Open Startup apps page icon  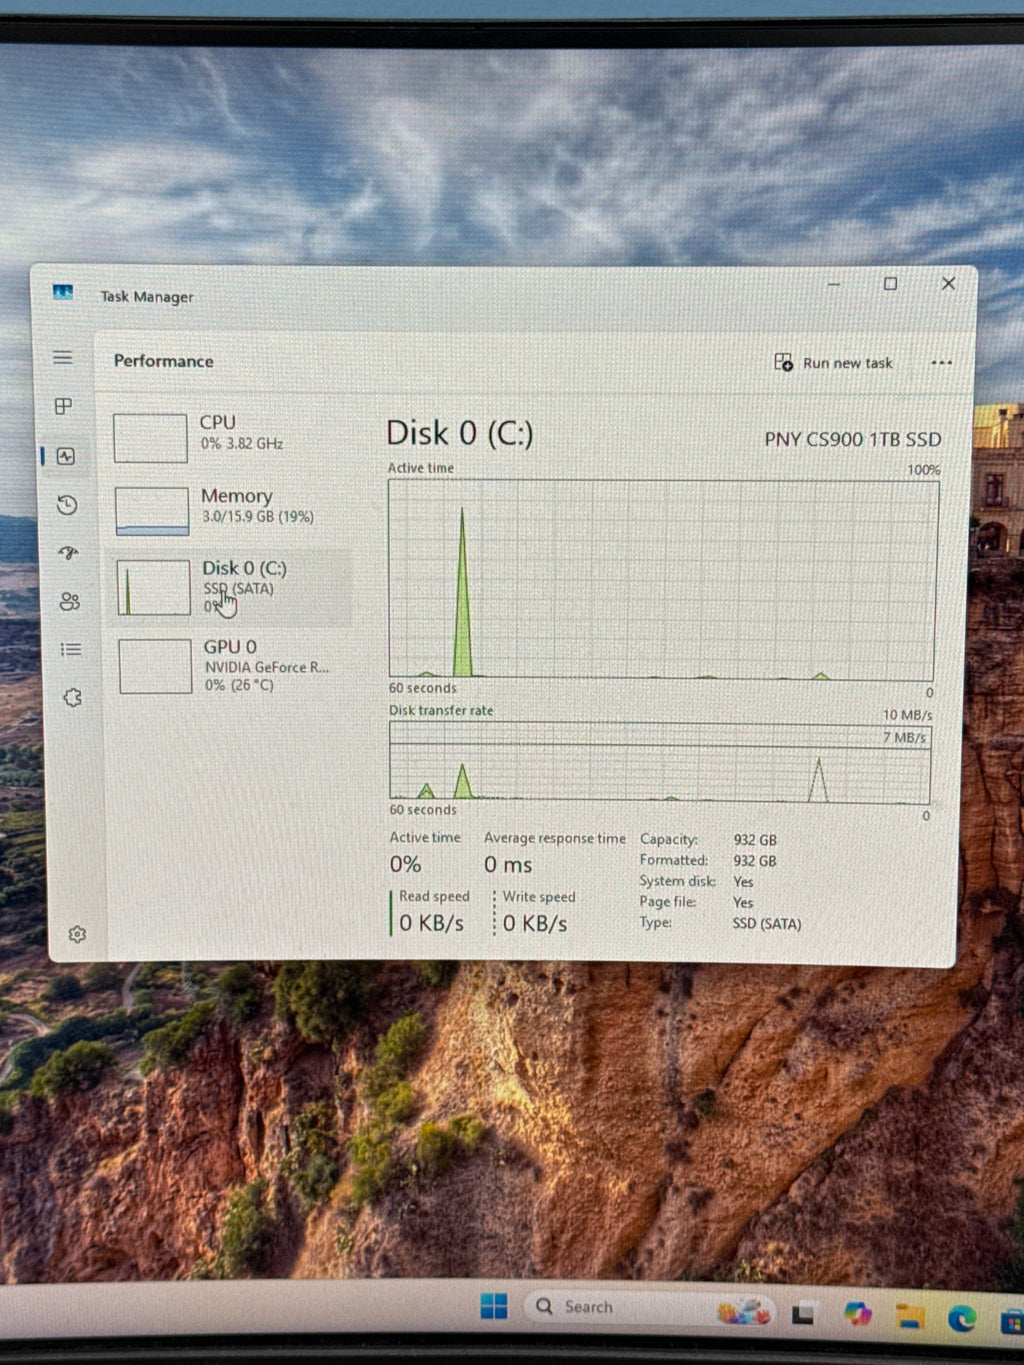tap(68, 552)
